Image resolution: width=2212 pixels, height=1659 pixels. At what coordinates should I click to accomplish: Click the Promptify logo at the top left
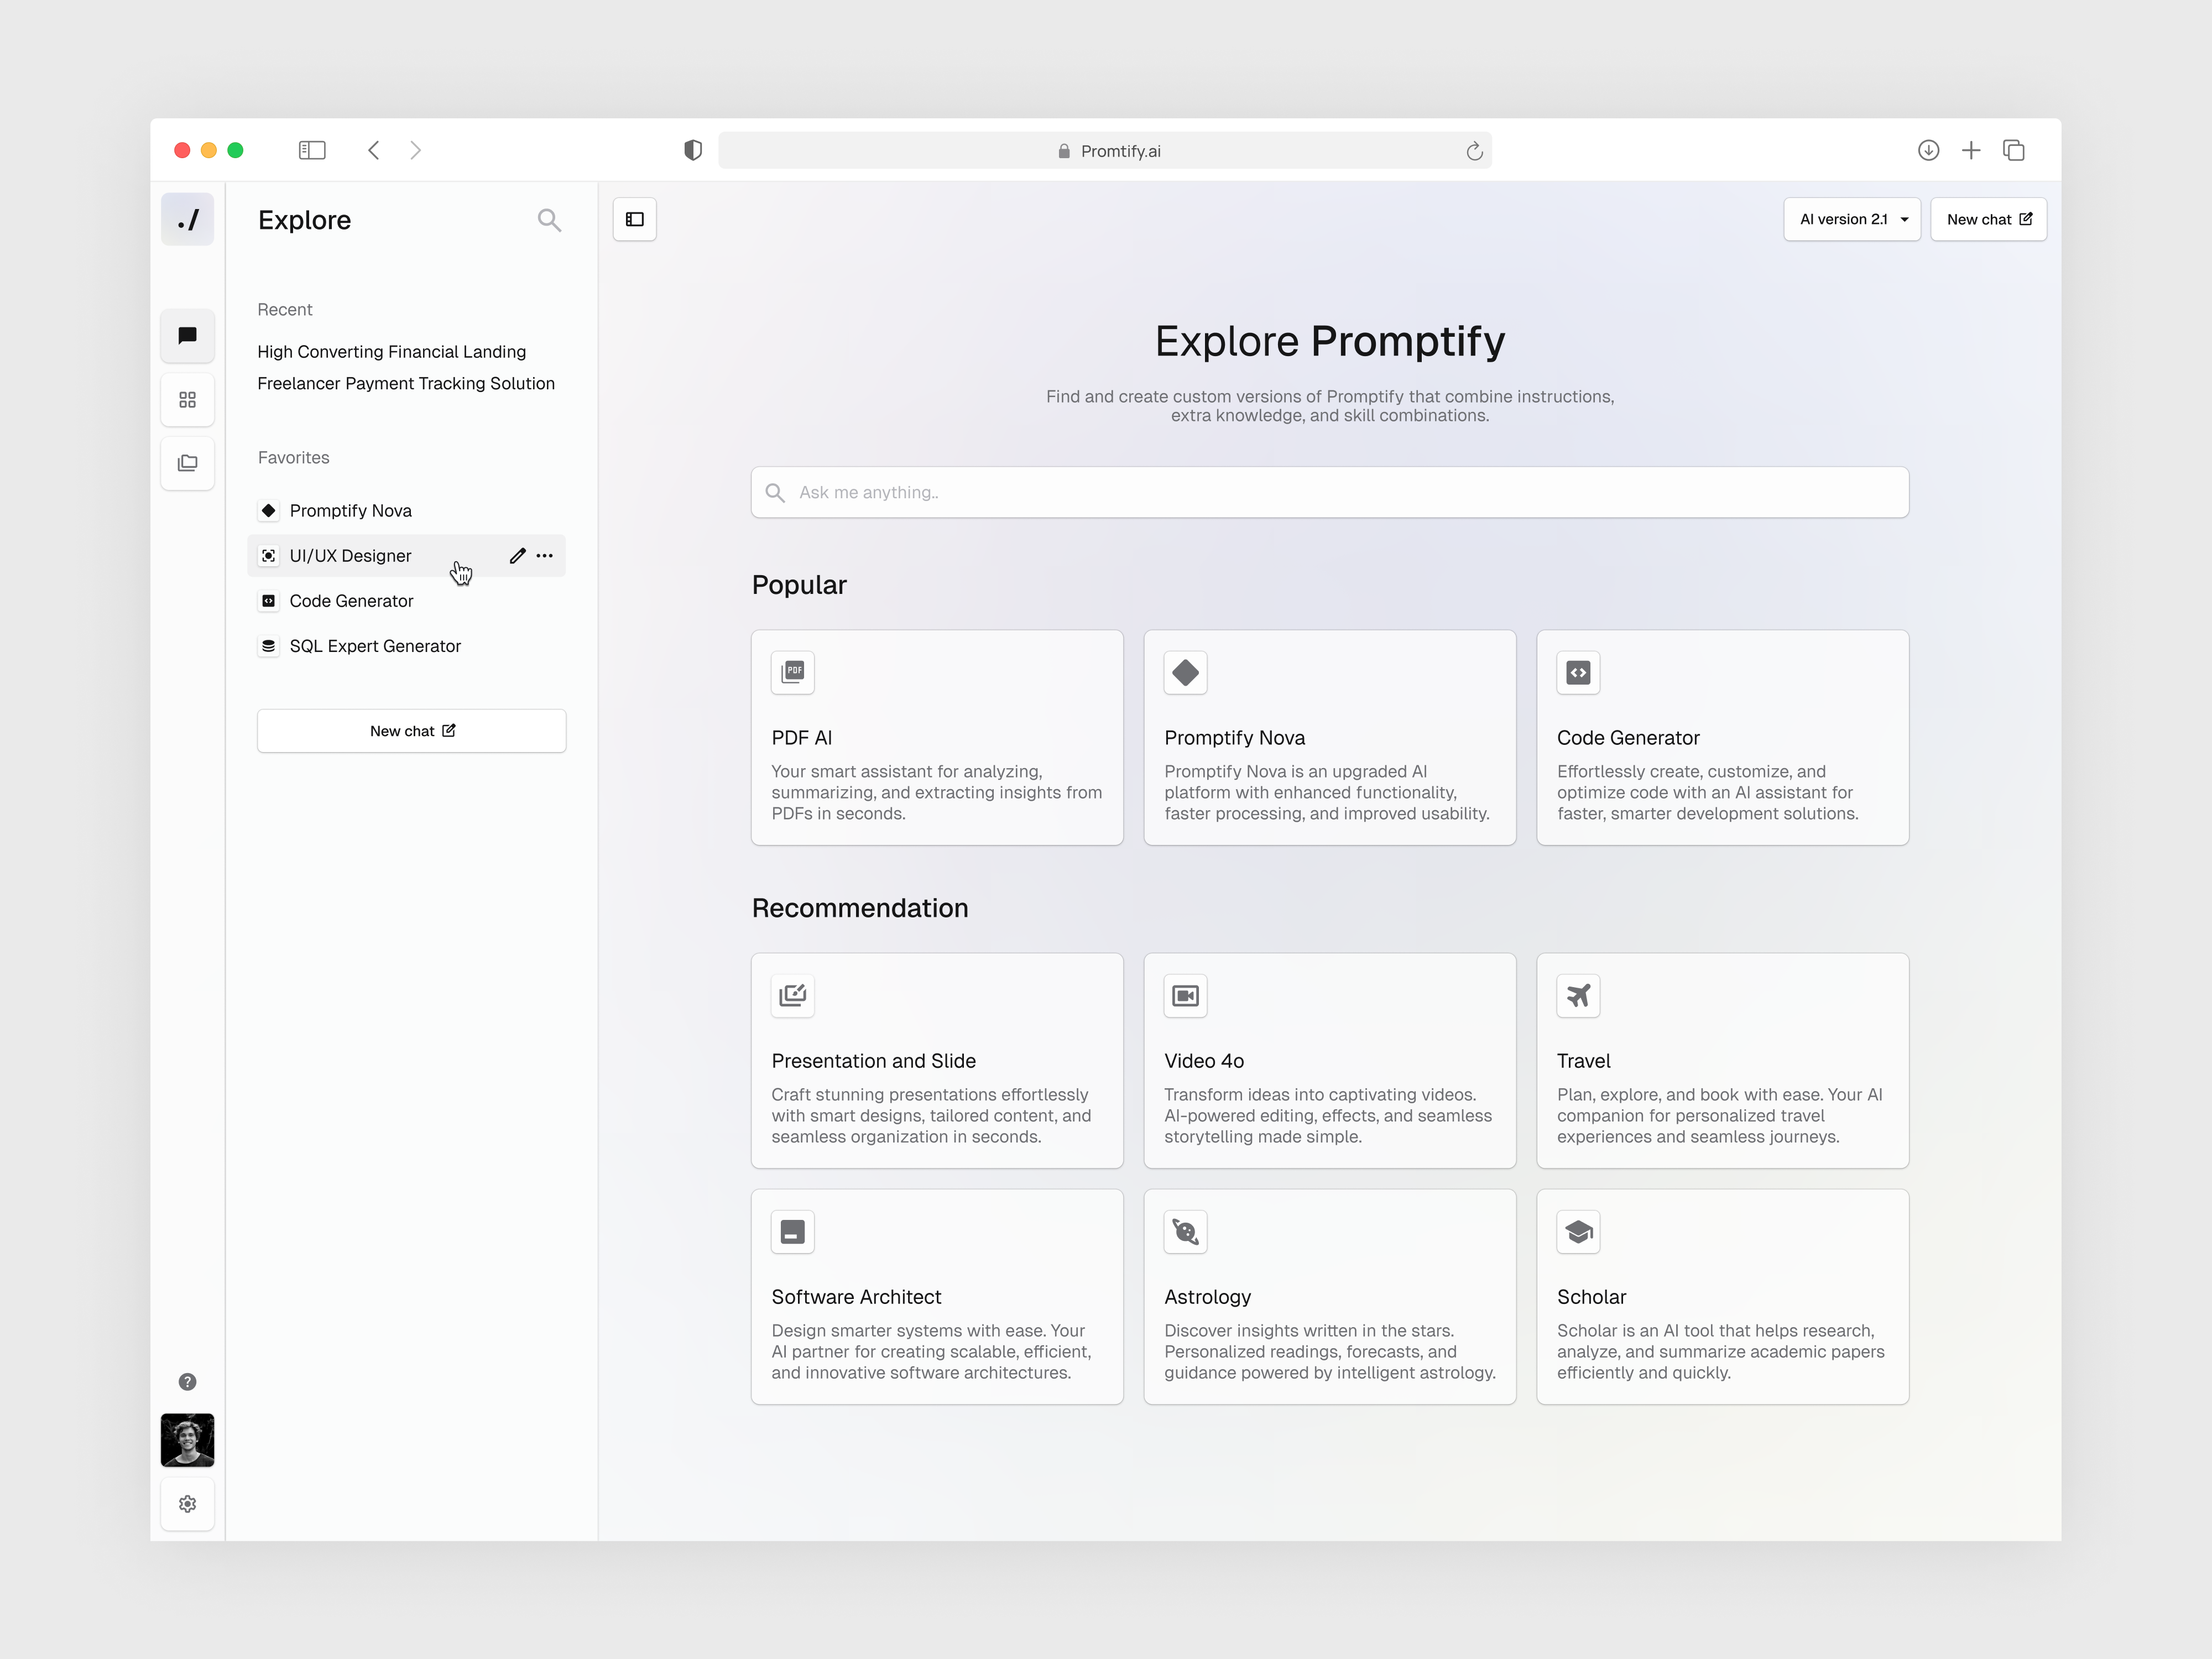click(x=187, y=219)
